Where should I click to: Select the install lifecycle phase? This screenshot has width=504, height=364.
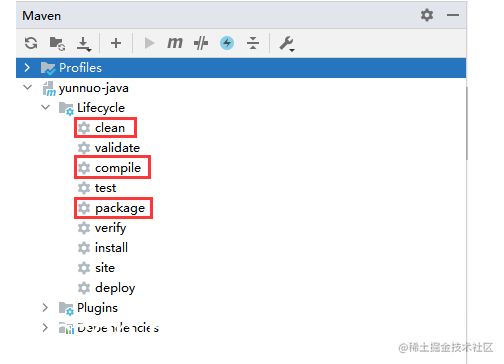tap(111, 248)
